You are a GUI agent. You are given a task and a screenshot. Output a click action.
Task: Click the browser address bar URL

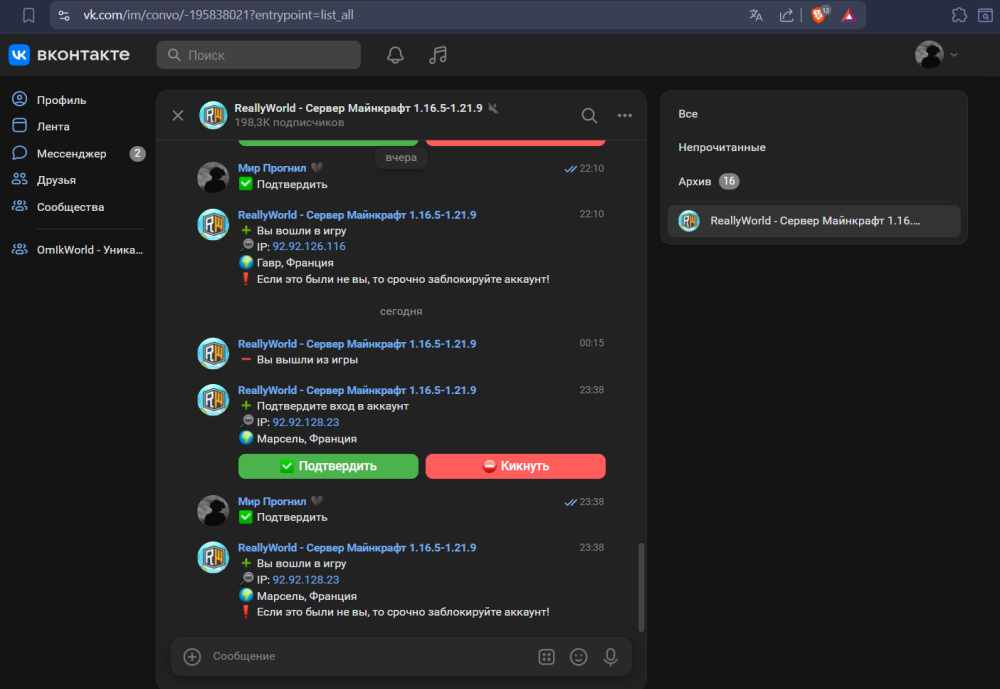click(x=218, y=15)
